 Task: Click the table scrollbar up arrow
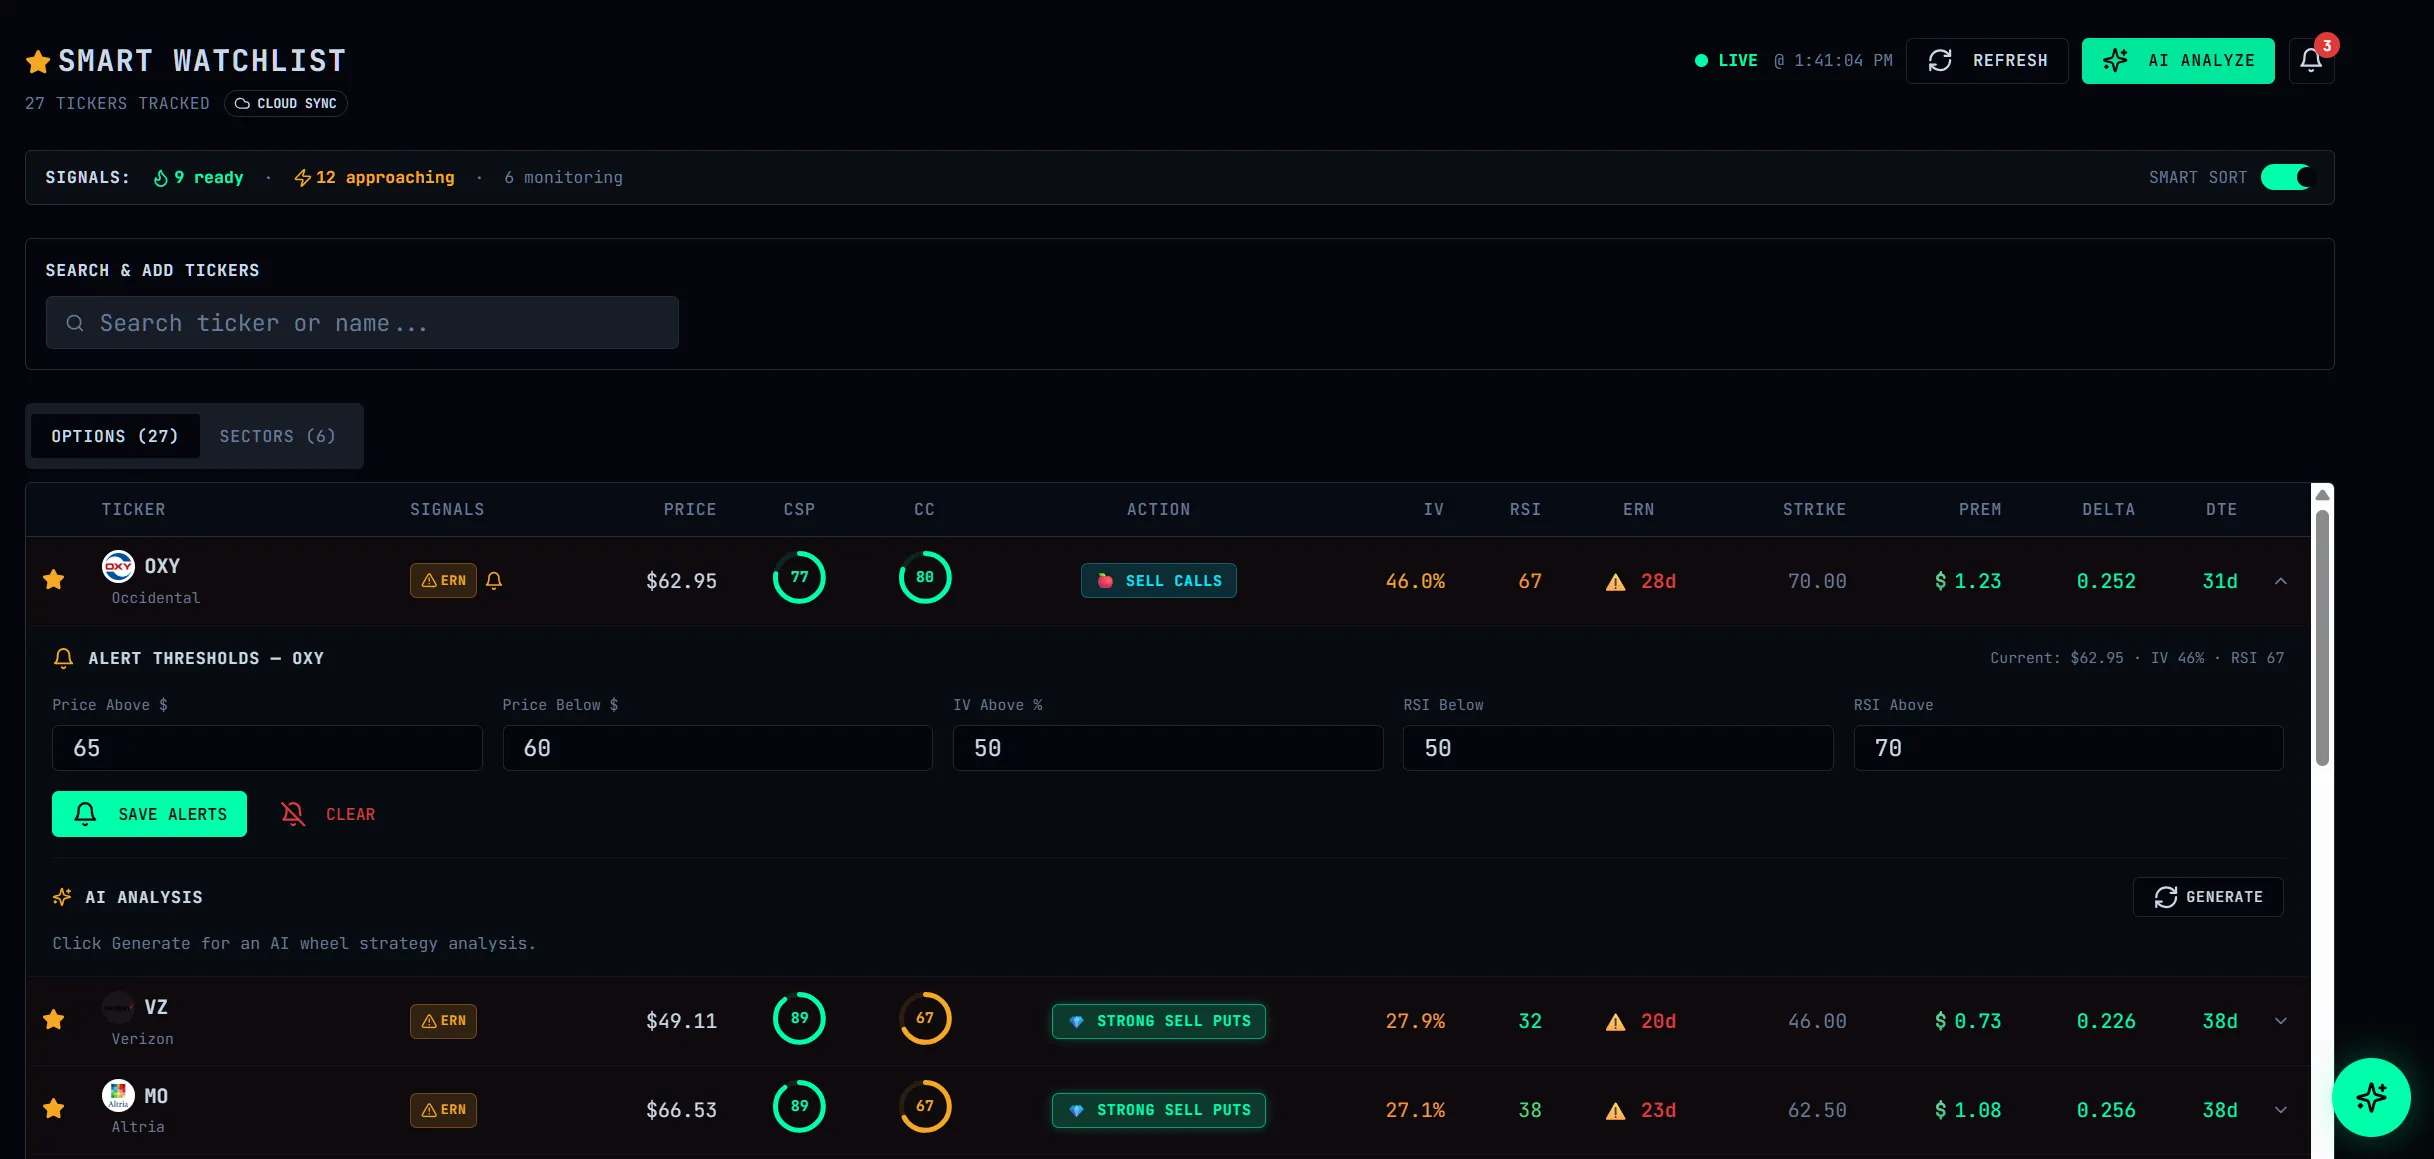coord(2323,495)
